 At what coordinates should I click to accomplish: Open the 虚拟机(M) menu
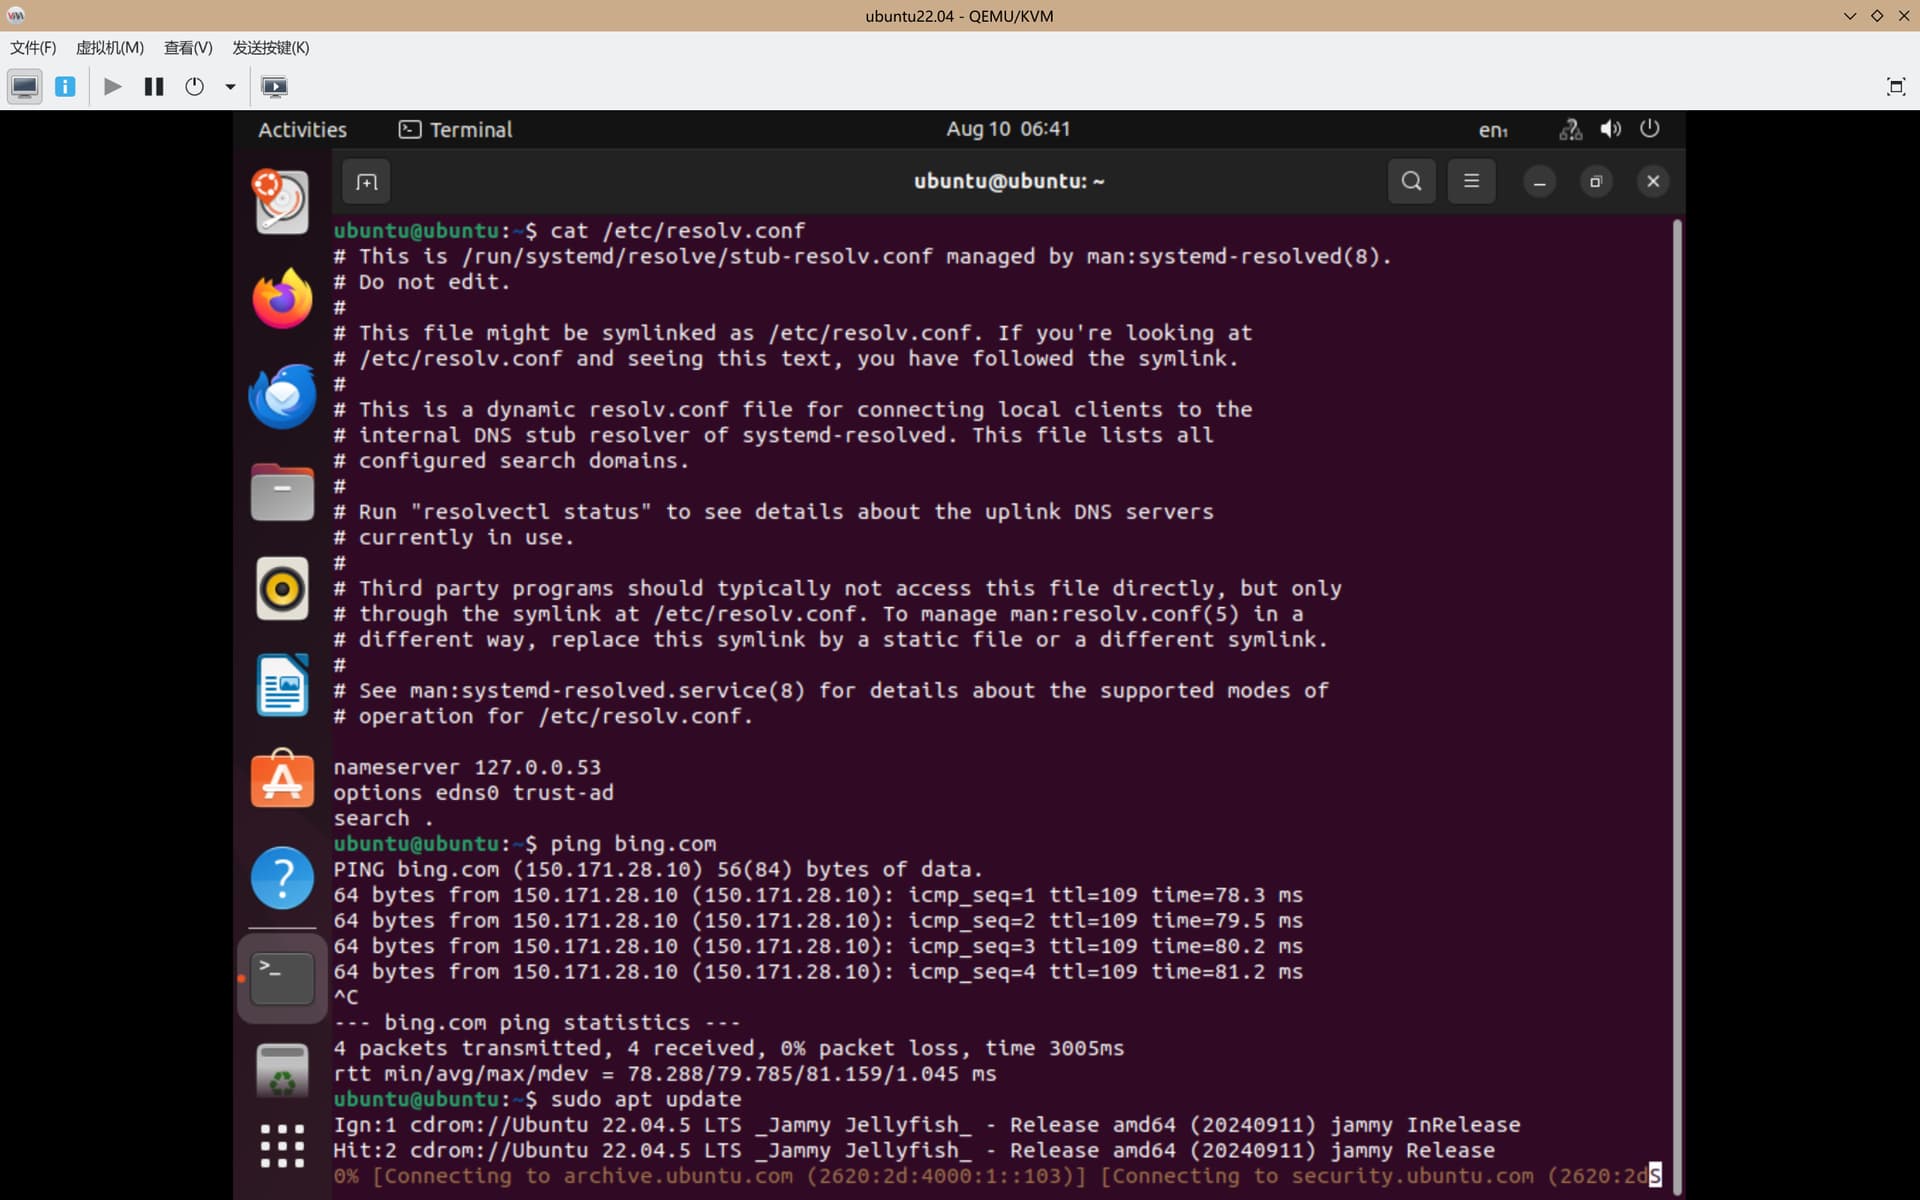(110, 48)
